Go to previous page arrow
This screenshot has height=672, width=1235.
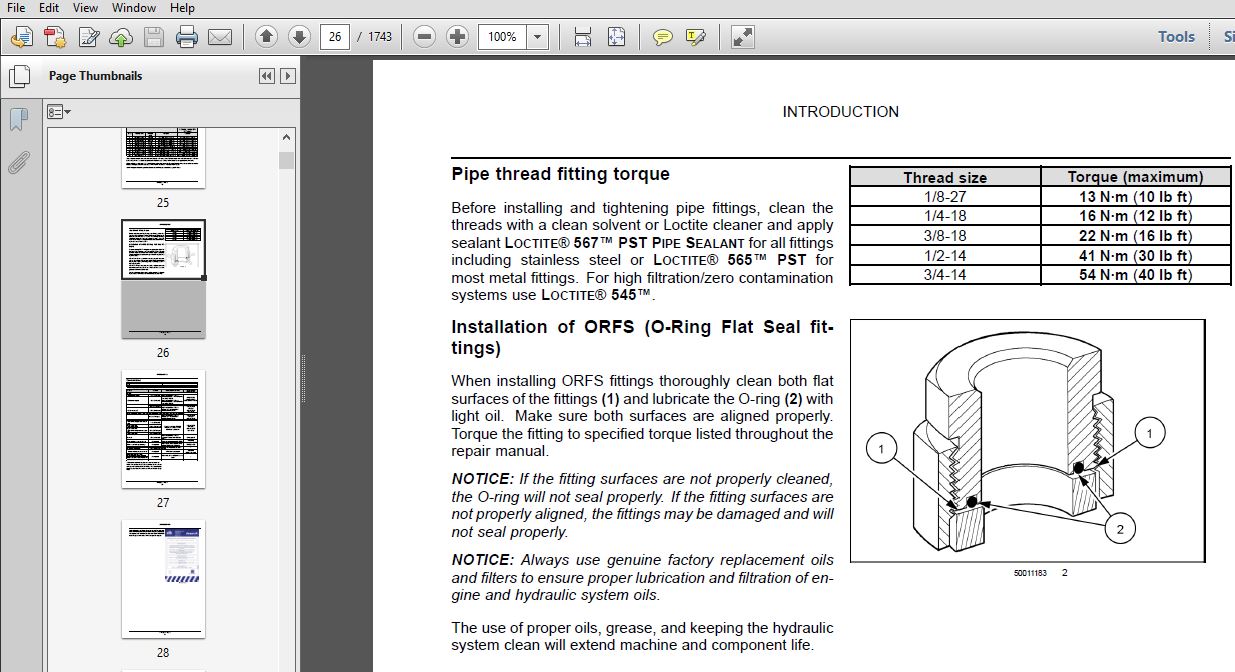tap(266, 37)
